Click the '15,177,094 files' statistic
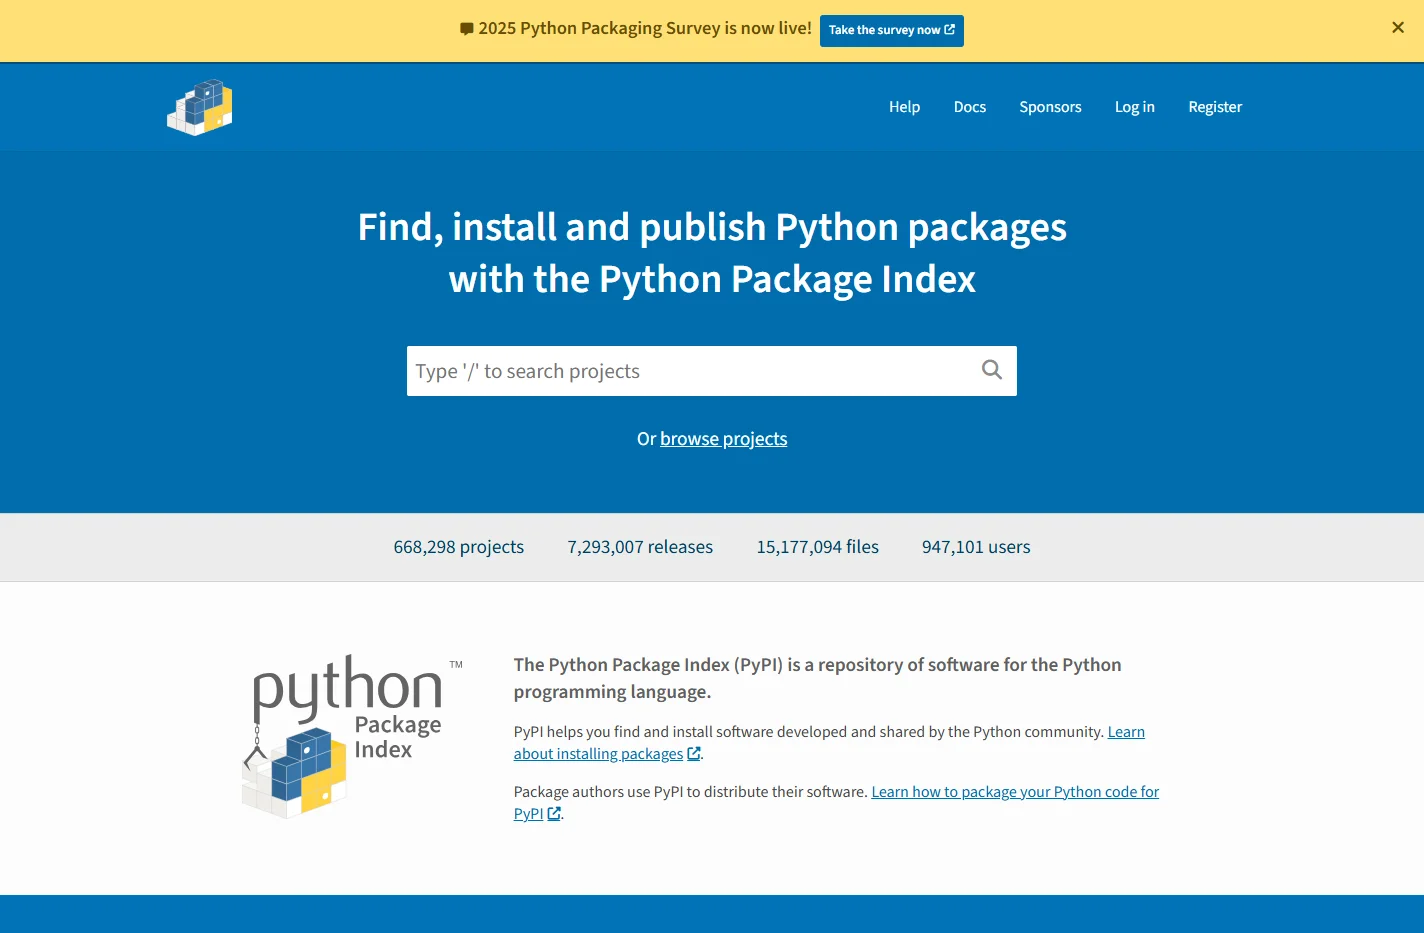This screenshot has width=1424, height=933. point(818,547)
